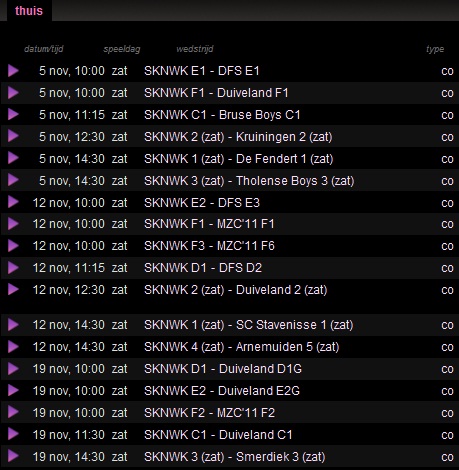Viewport: 459px width, 470px height.
Task: Click arrow for SKNWK F3 - MZC'11 F6
Action: coord(13,246)
